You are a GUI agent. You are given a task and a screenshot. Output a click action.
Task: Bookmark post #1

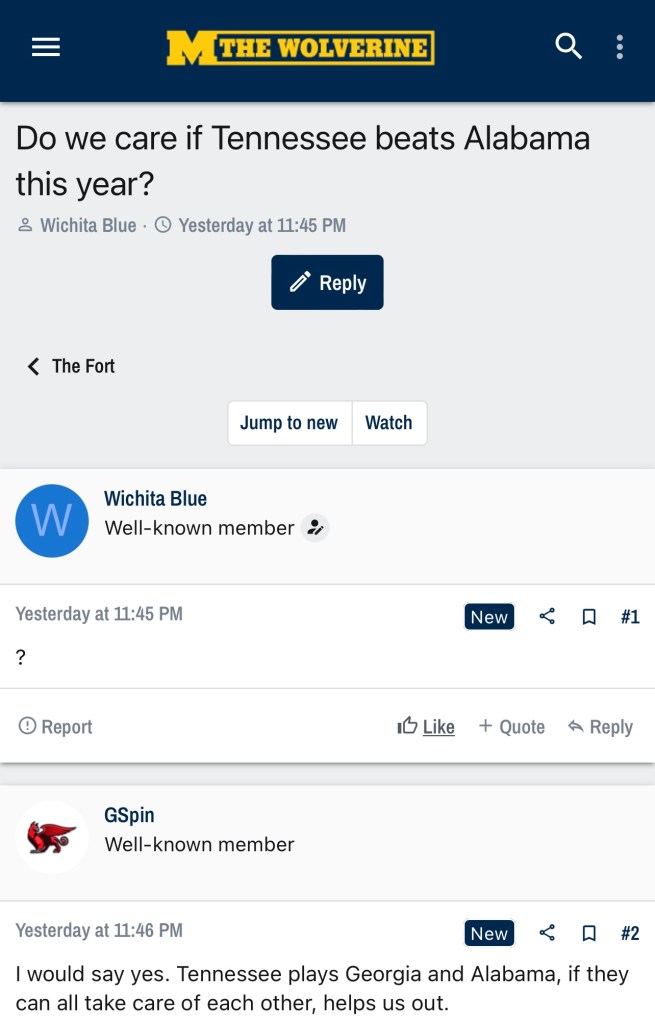pyautogui.click(x=589, y=617)
